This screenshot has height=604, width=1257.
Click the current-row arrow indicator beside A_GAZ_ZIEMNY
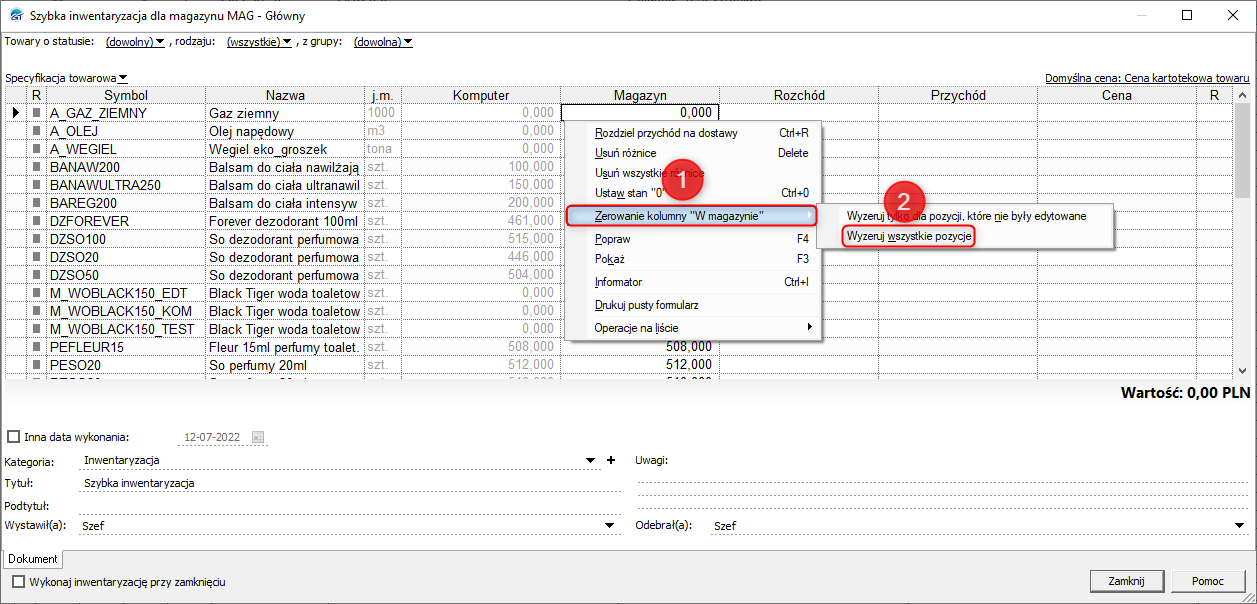(x=15, y=113)
